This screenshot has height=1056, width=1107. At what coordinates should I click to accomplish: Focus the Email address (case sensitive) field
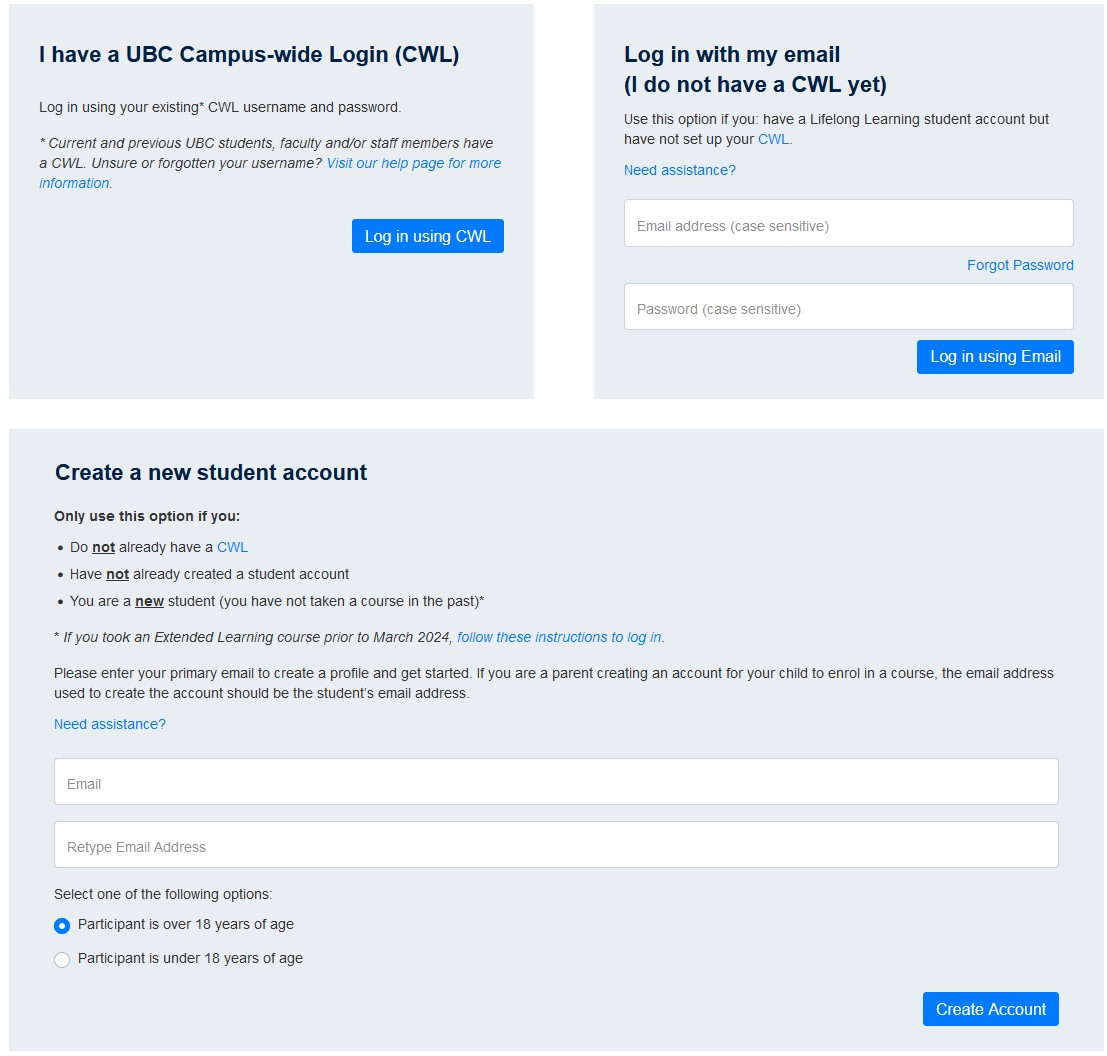(848, 223)
